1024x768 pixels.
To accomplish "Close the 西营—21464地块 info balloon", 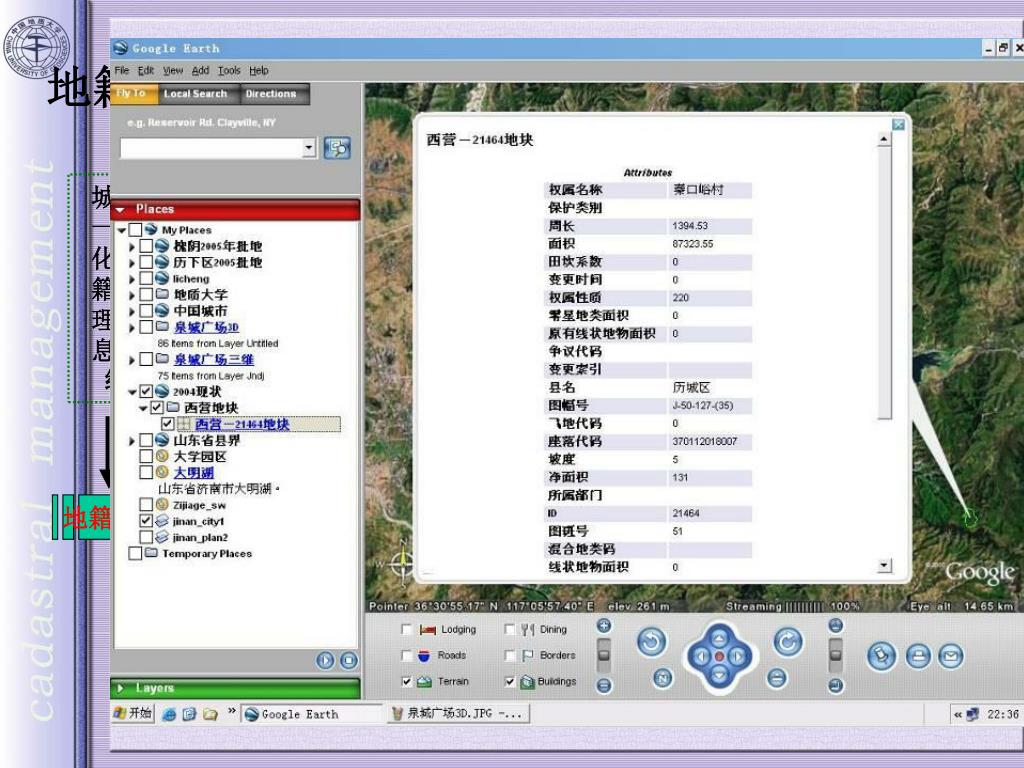I will (x=899, y=125).
